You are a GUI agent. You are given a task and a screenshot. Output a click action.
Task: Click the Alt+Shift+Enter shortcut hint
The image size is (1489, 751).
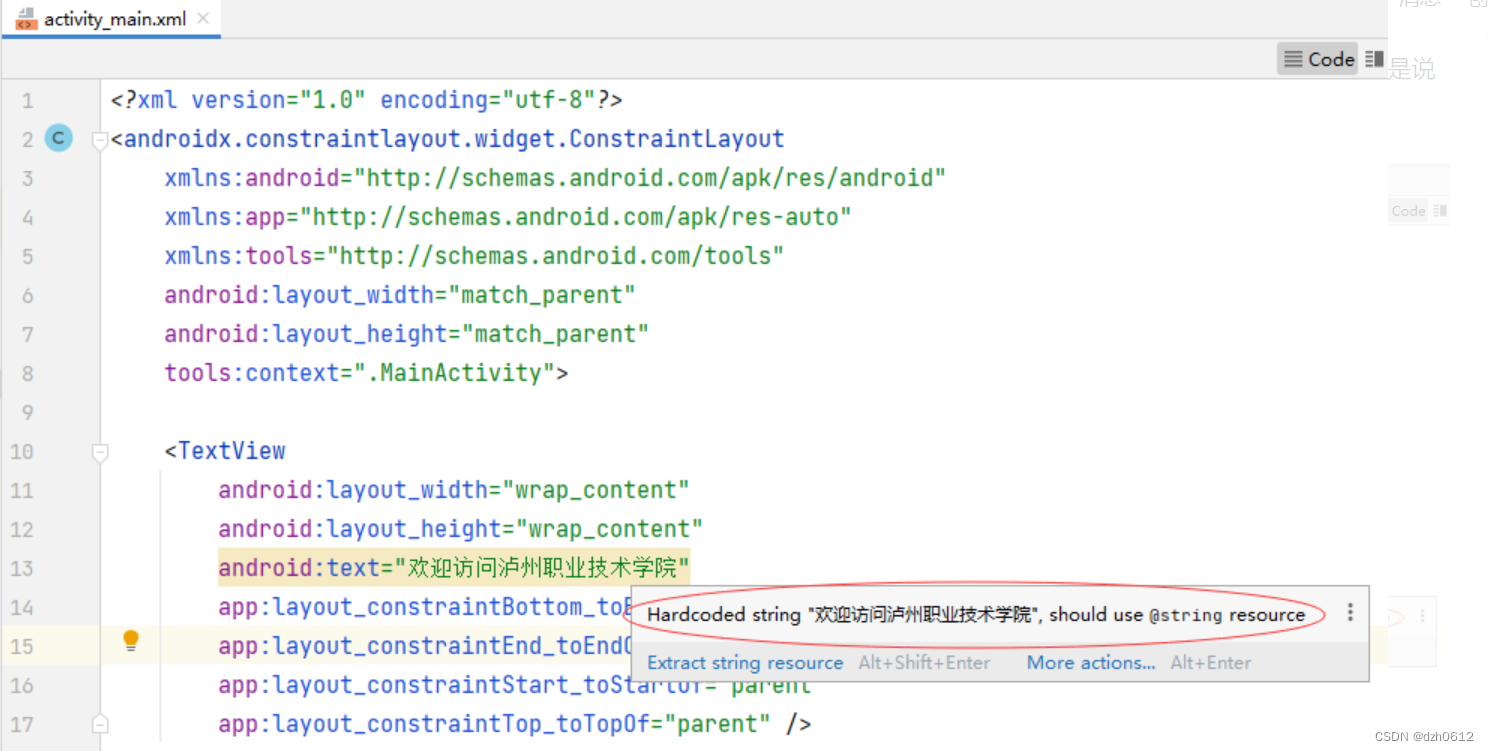click(x=924, y=662)
